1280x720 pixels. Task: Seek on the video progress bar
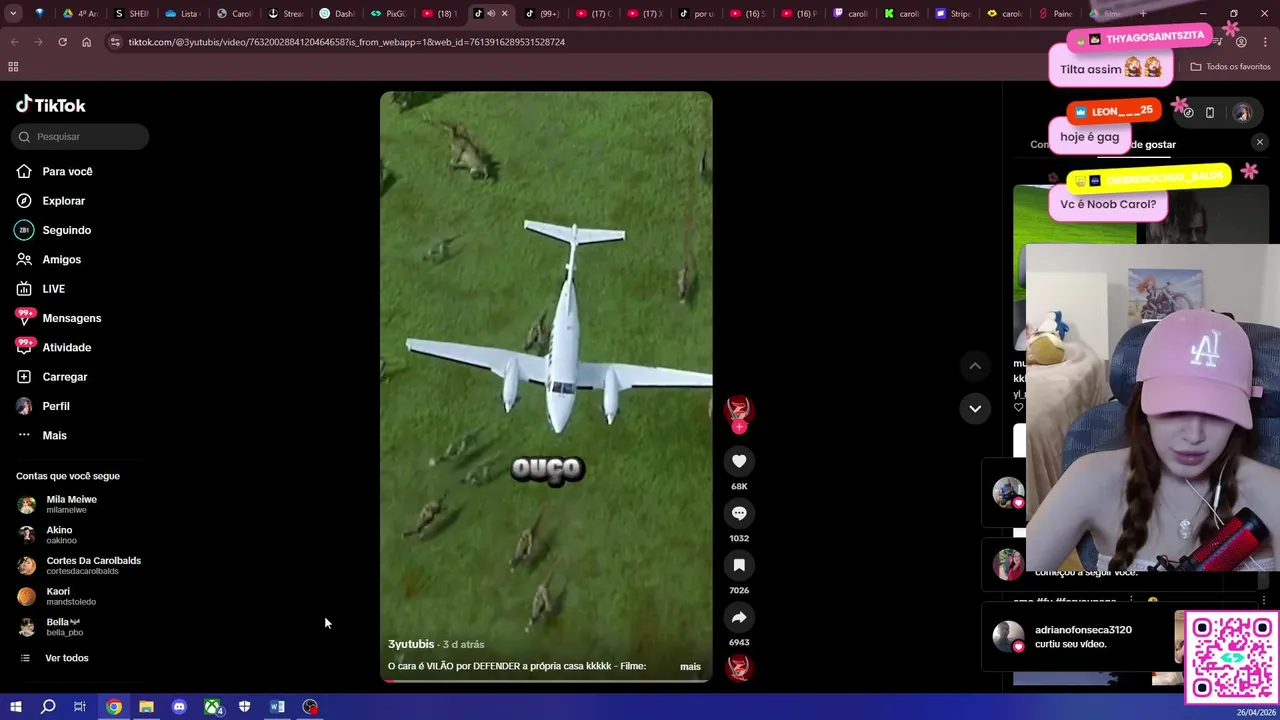pos(546,681)
